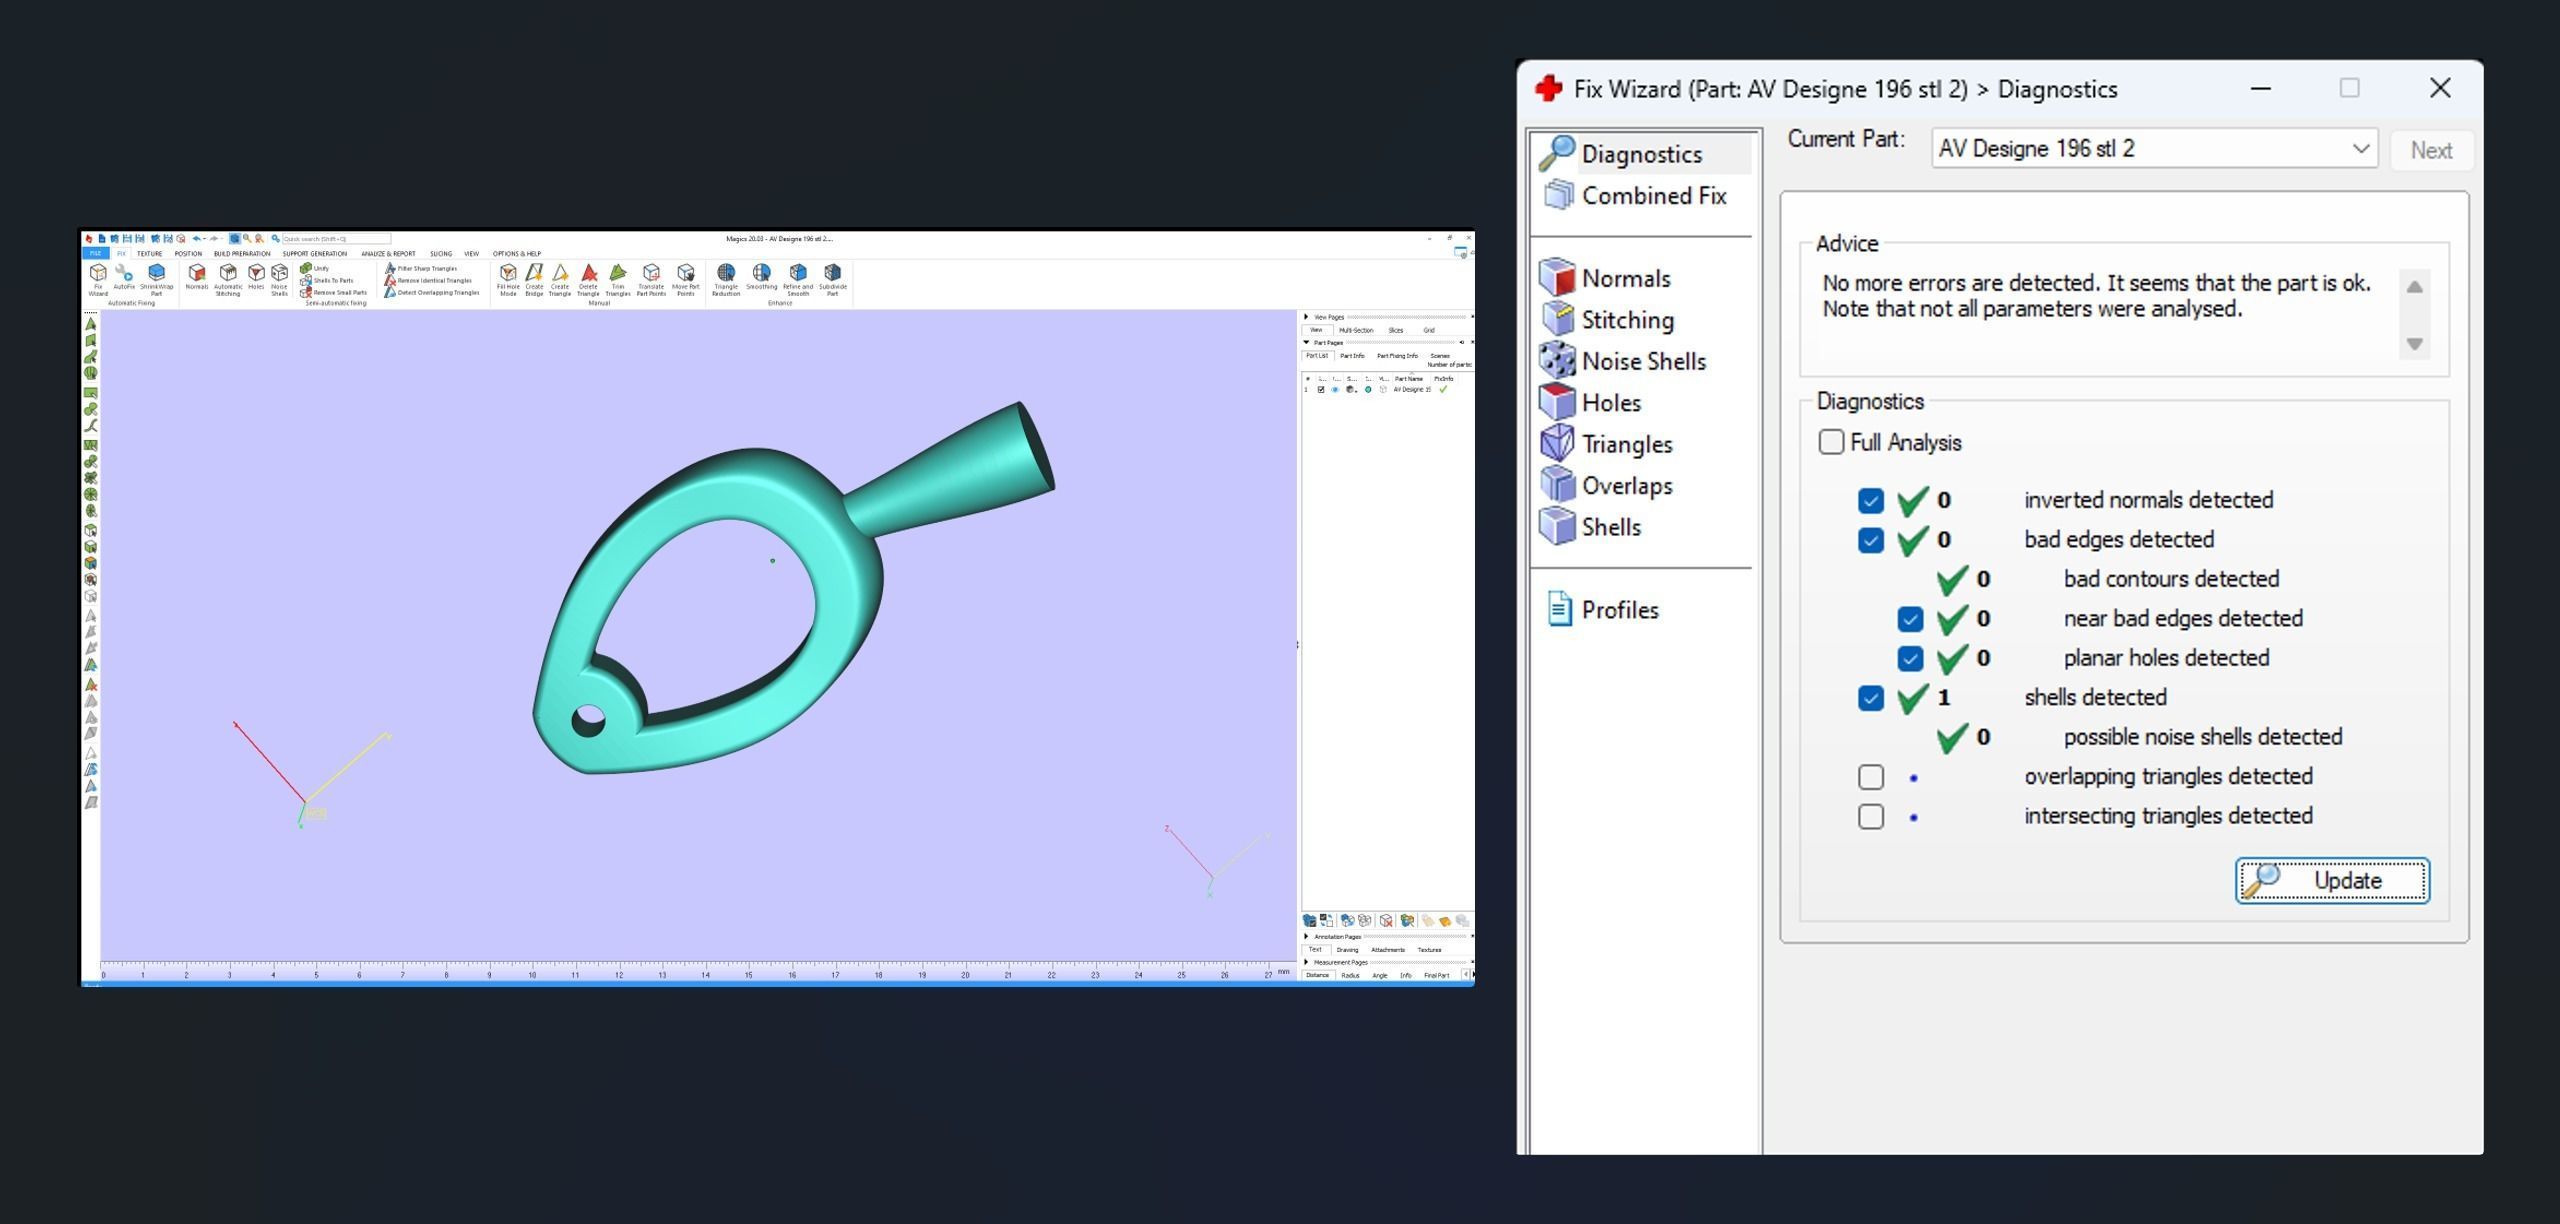Viewport: 2560px width, 1224px height.
Task: Enable intersecting triangles detected checkbox
Action: pos(1870,816)
